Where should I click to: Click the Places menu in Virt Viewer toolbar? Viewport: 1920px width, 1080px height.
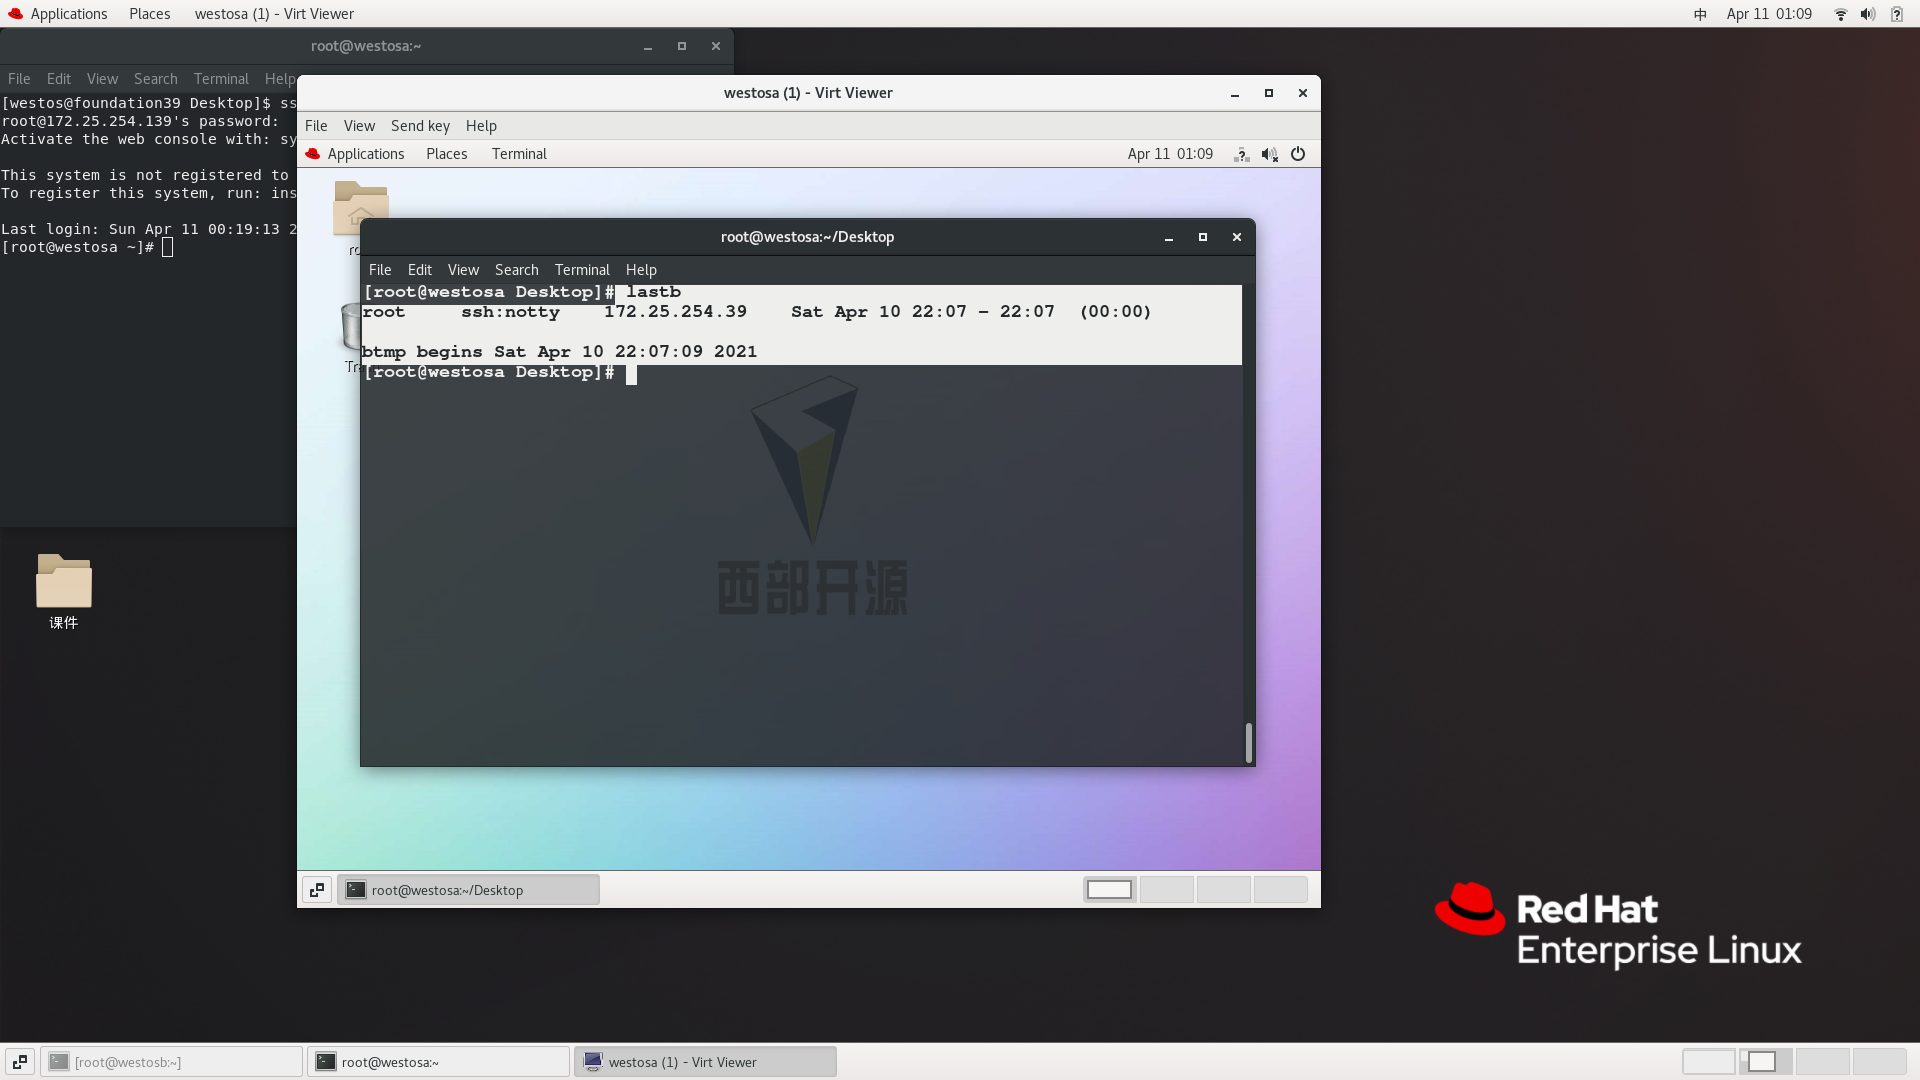[446, 153]
